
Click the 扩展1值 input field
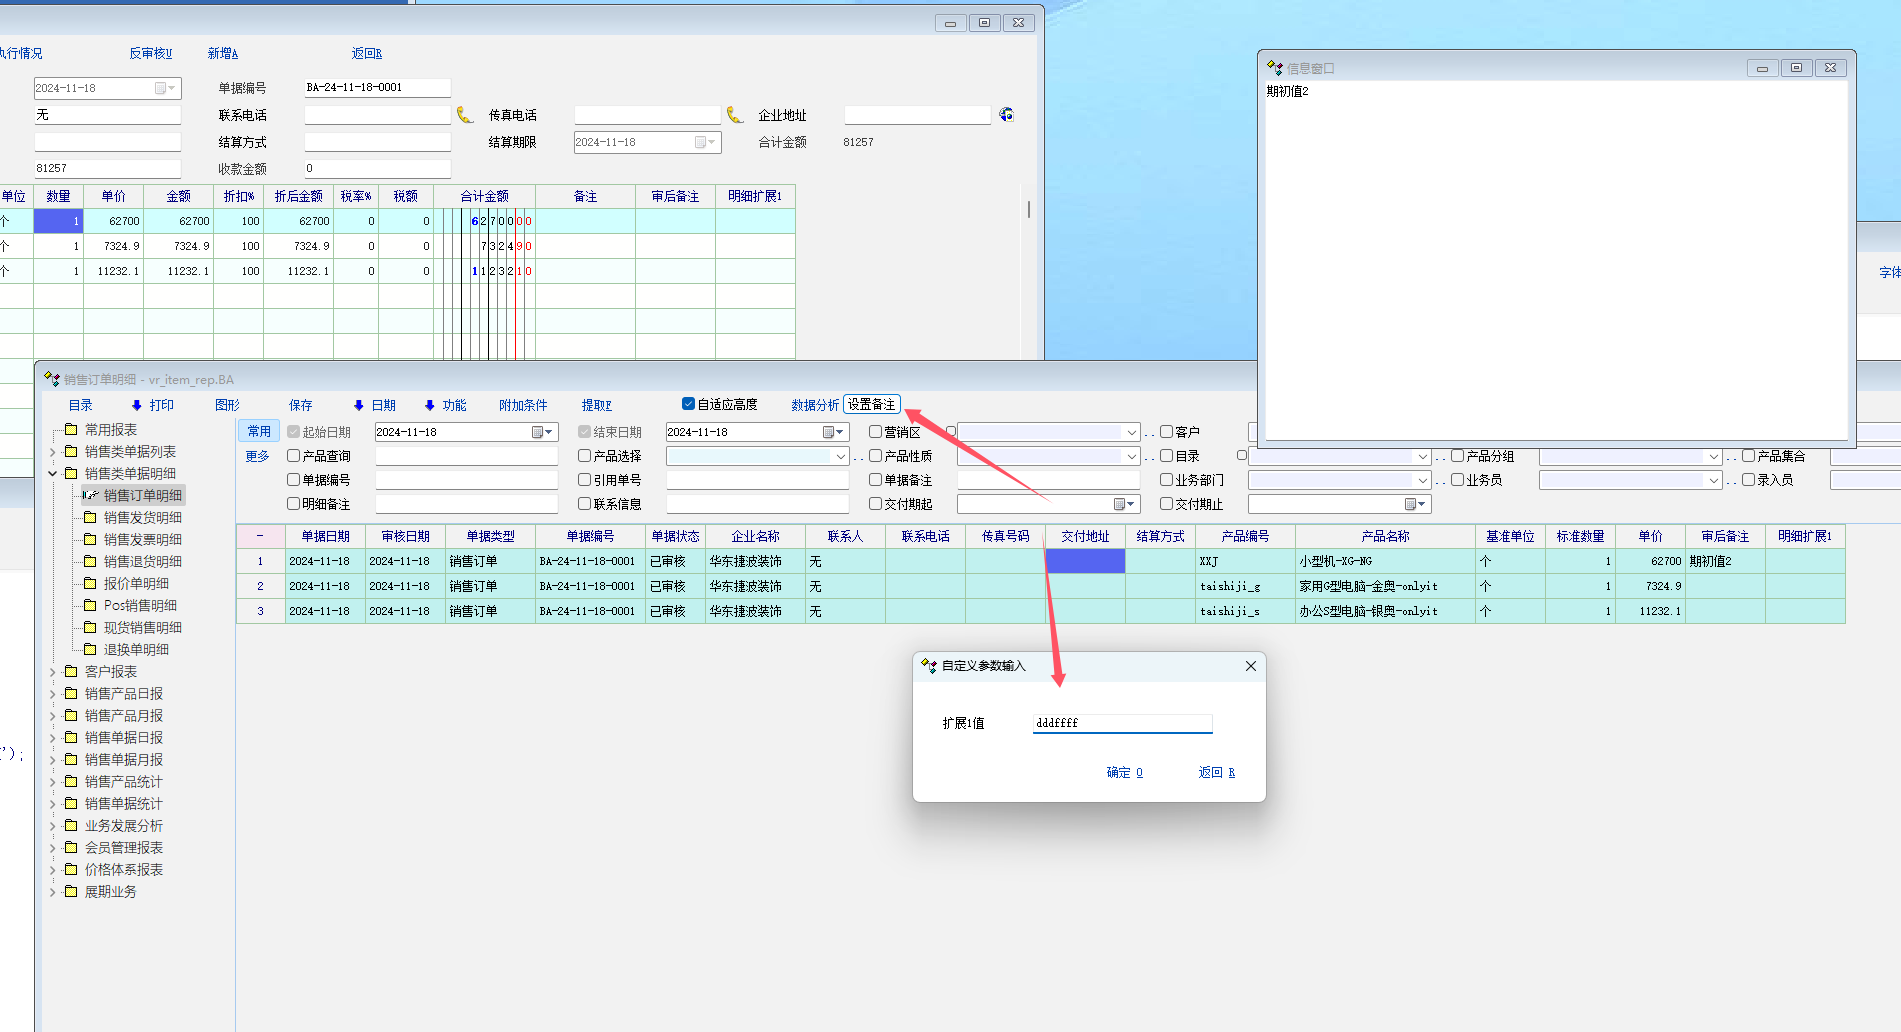(1122, 723)
